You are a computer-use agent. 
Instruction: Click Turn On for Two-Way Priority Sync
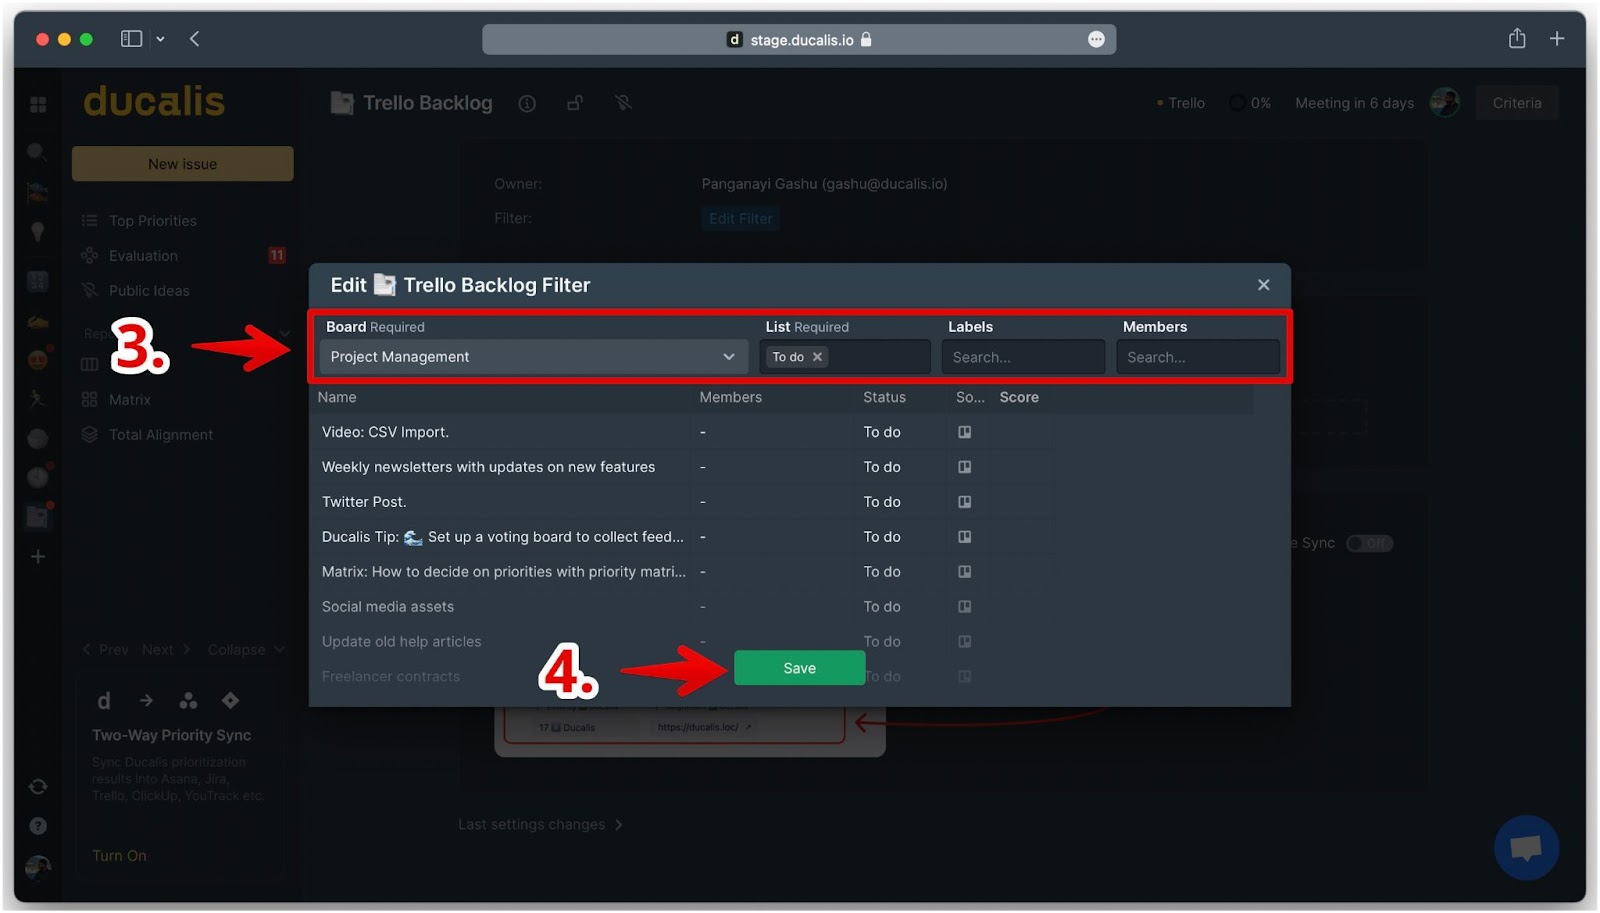click(119, 856)
